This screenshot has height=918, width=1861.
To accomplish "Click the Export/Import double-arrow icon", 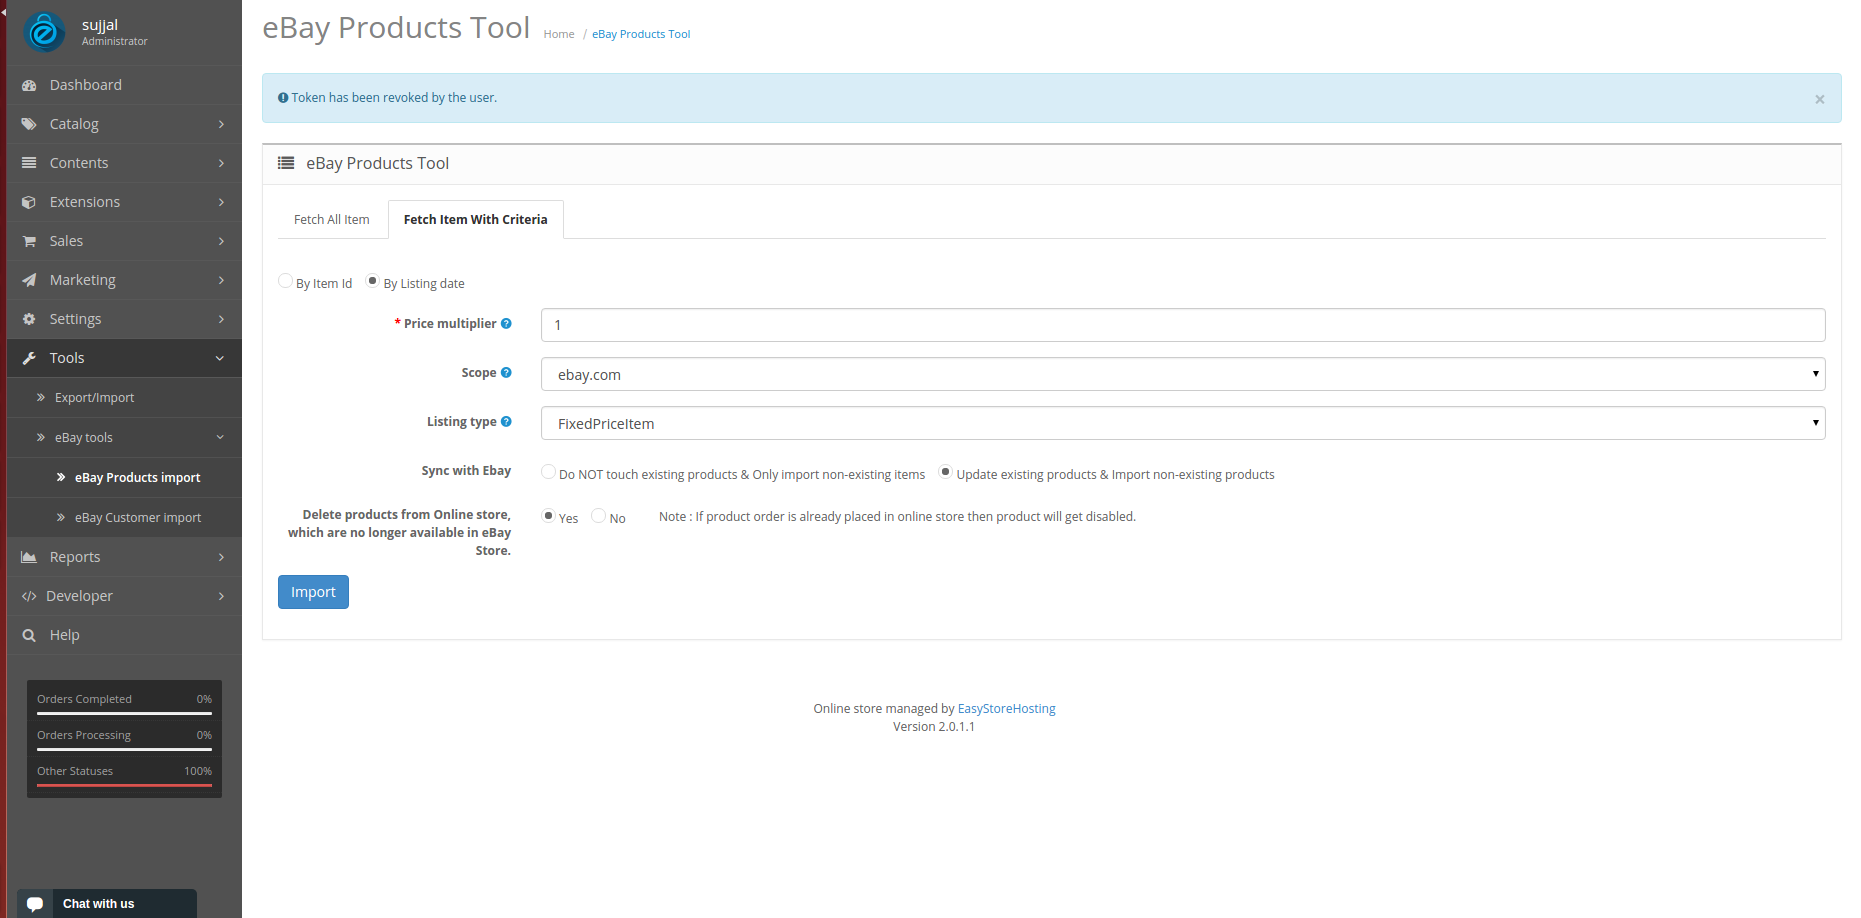I will 41,397.
